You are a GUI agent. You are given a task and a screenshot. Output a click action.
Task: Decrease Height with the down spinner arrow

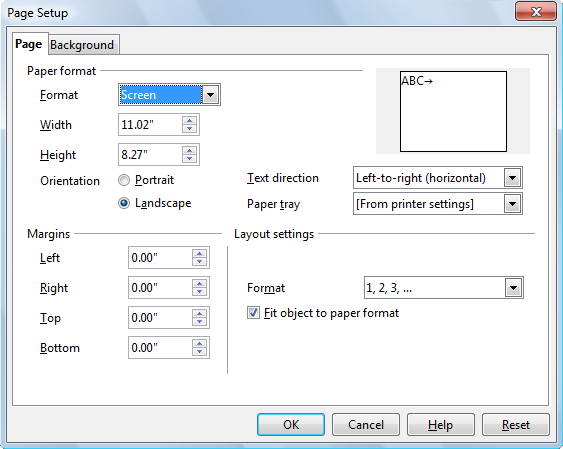(190, 159)
